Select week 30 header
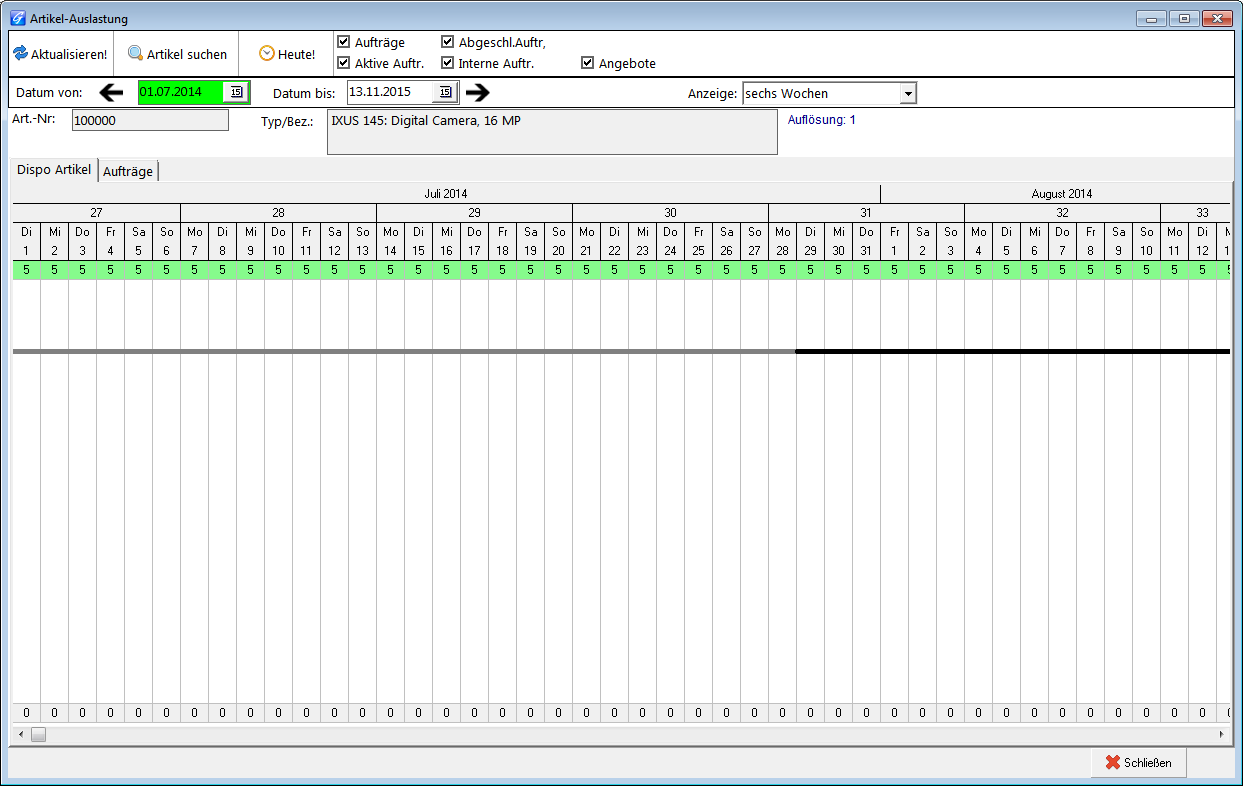Image resolution: width=1243 pixels, height=786 pixels. [x=670, y=213]
